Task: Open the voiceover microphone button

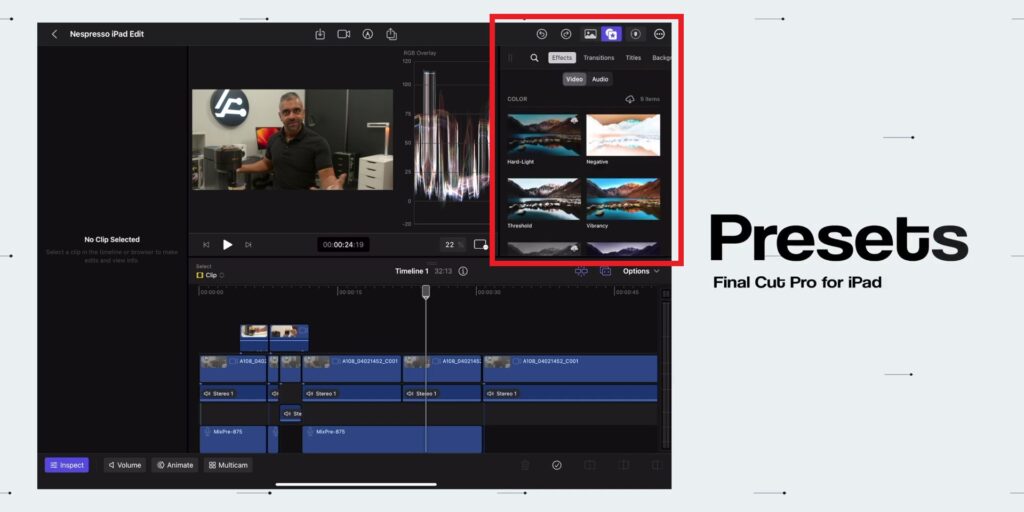Action: click(x=635, y=34)
